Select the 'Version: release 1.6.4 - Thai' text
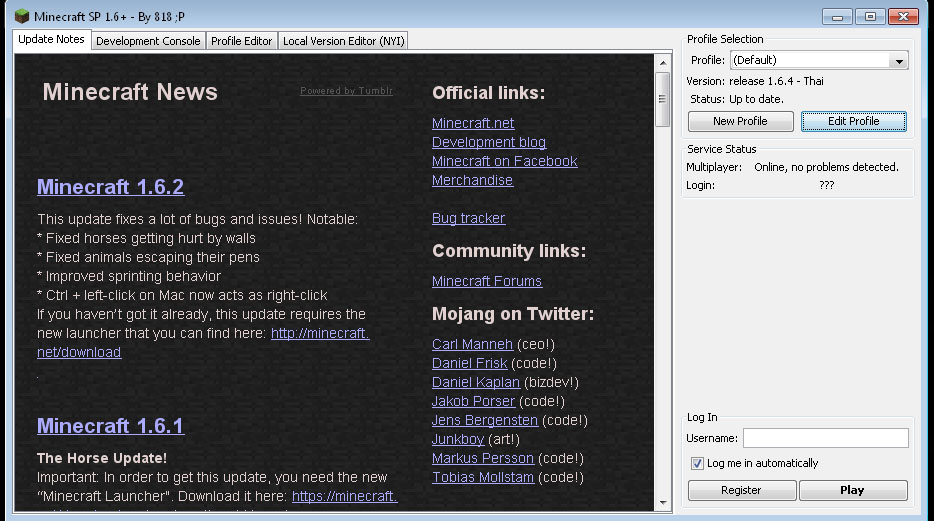Screen dimensions: 934x521 (x=755, y=81)
